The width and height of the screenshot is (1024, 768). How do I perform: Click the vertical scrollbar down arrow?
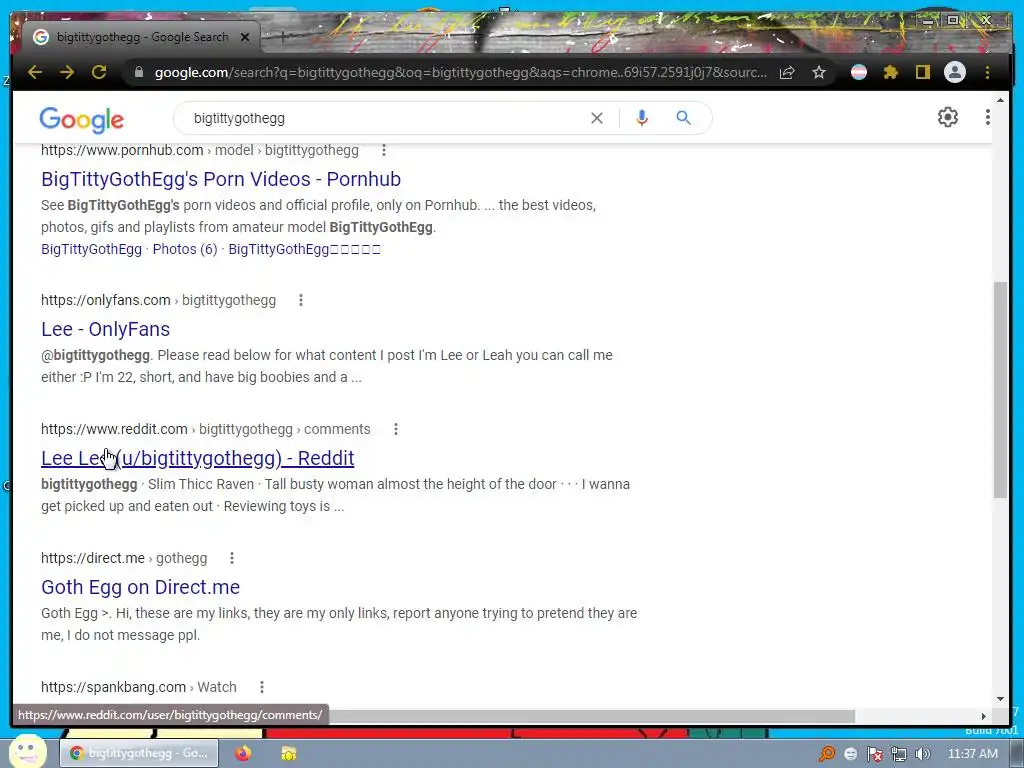[x=1000, y=699]
